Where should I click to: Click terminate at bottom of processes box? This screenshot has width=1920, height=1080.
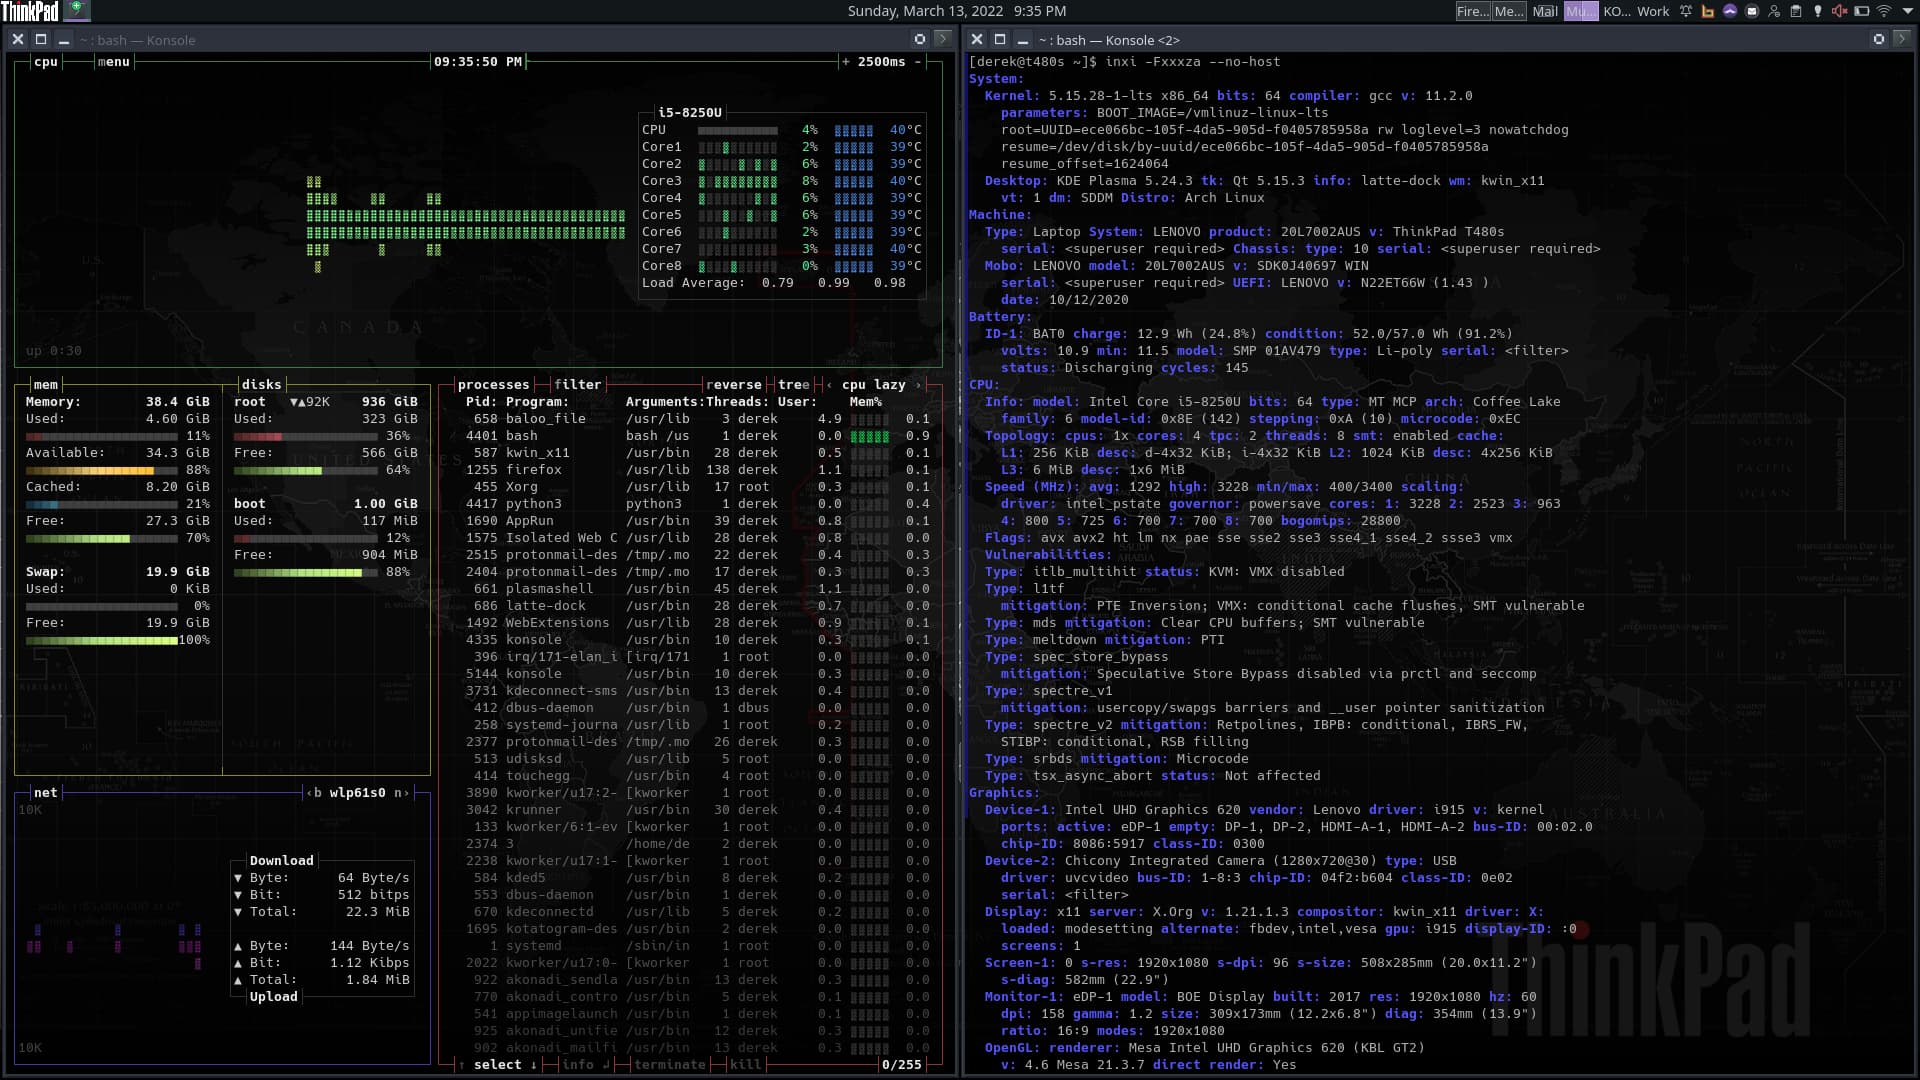click(670, 1065)
